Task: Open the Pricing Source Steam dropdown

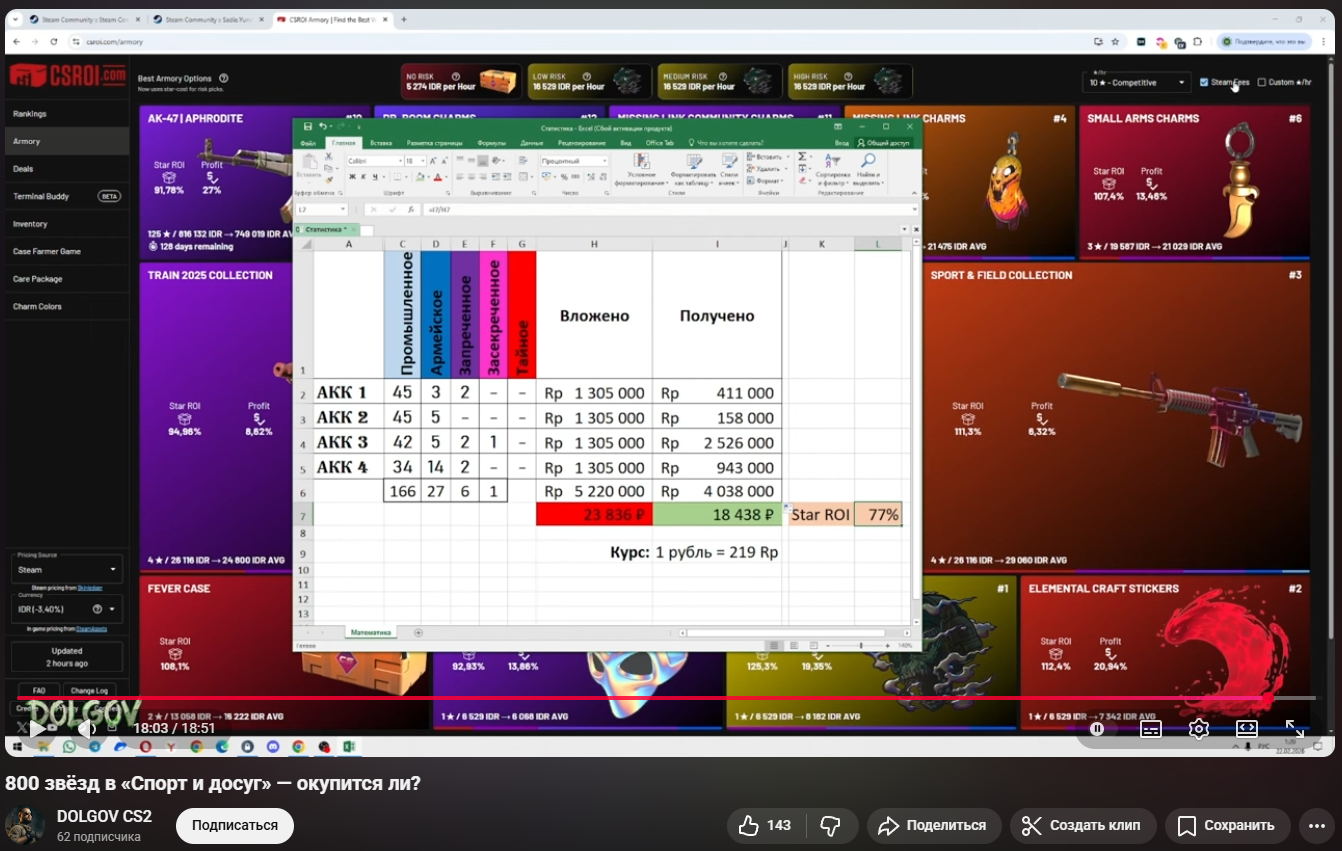Action: tap(67, 569)
